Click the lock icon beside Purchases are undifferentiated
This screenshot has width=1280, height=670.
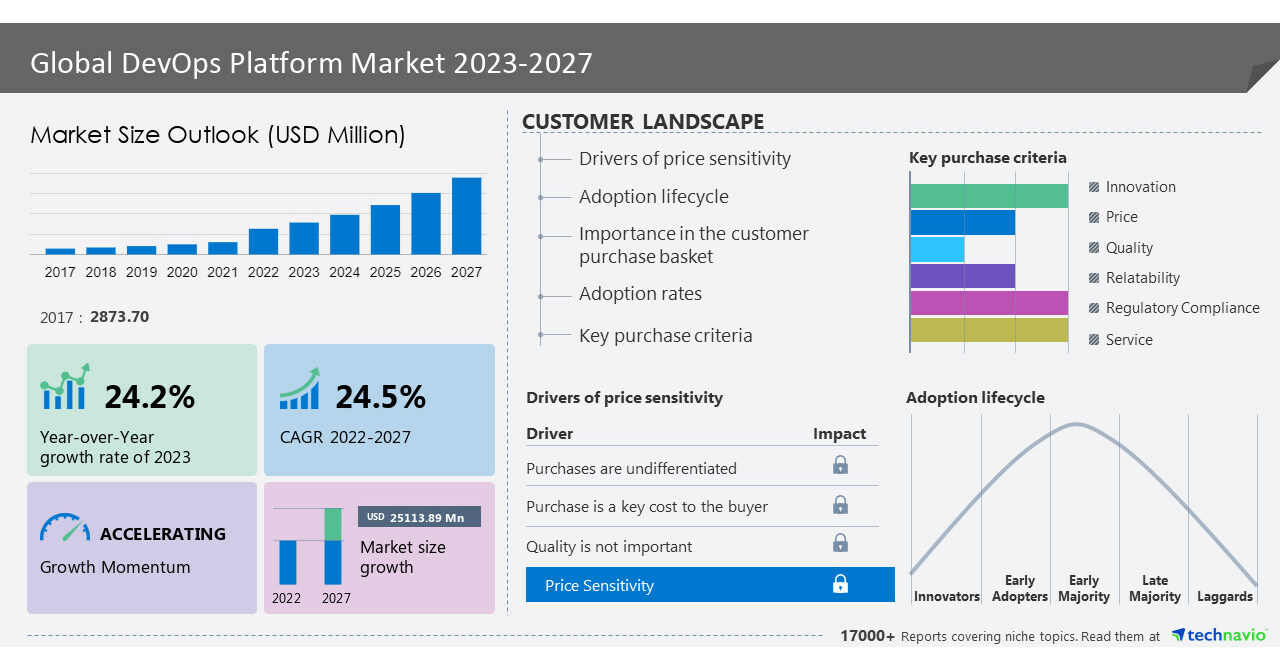click(x=840, y=465)
